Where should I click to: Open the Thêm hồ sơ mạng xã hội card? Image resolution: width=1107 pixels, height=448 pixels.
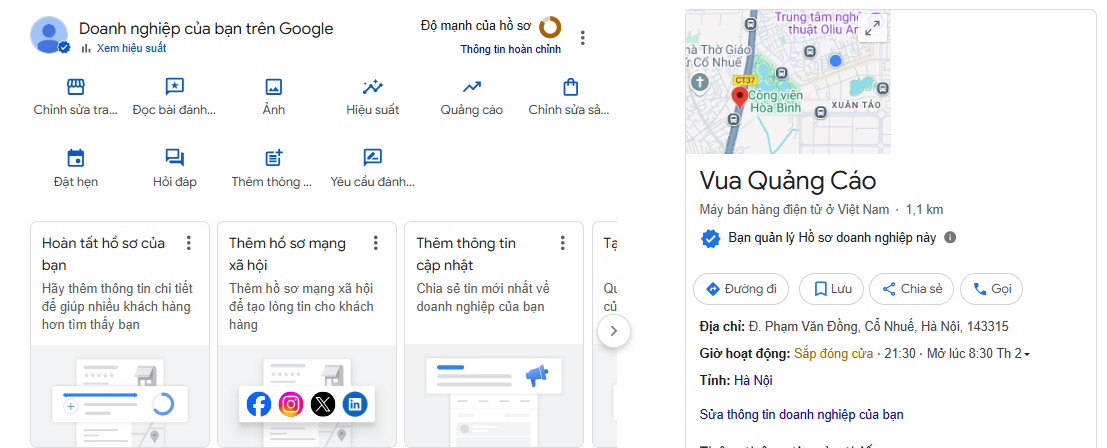point(307,334)
